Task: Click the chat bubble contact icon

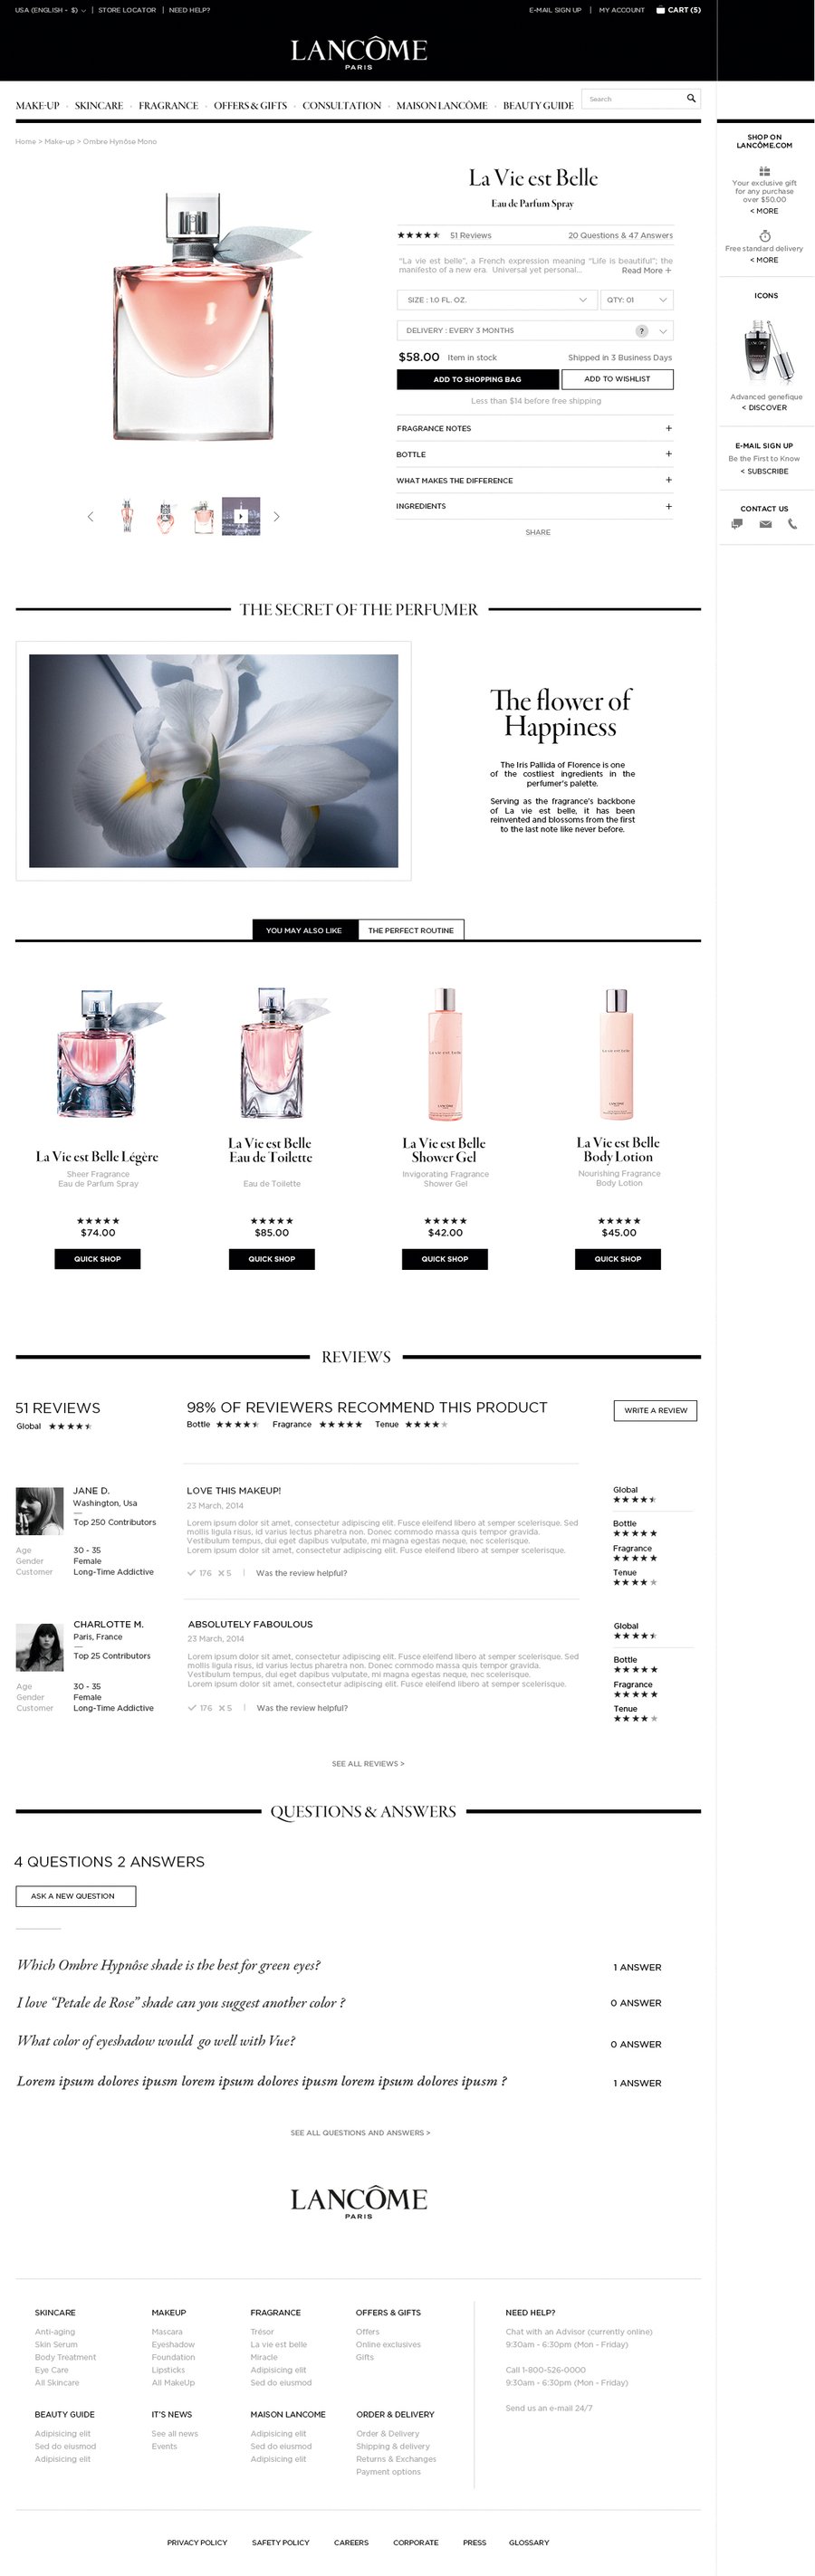Action: pyautogui.click(x=737, y=524)
